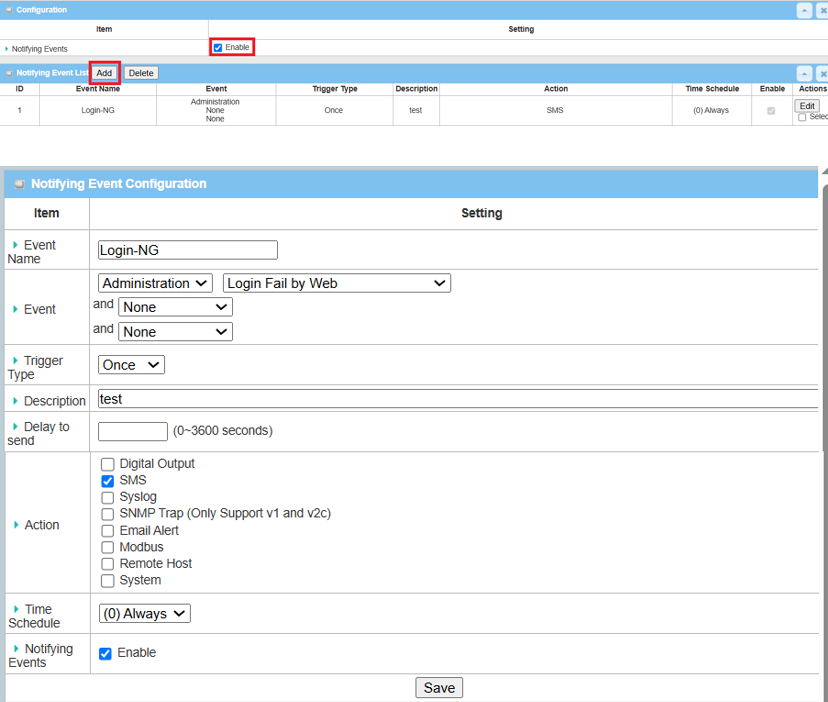Click the Delay to send input field
This screenshot has width=828, height=702.
(133, 431)
